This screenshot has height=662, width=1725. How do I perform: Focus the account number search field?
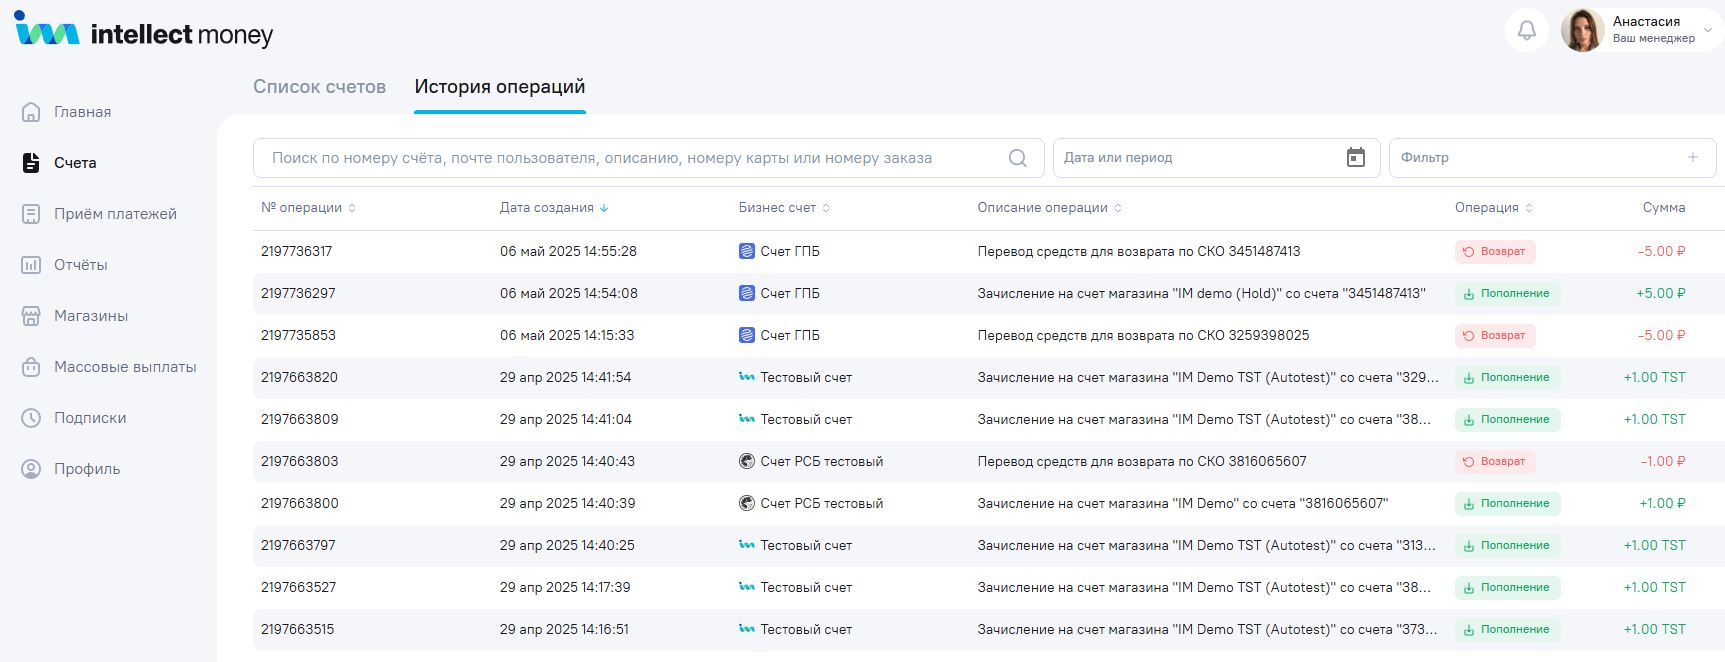[x=630, y=158]
